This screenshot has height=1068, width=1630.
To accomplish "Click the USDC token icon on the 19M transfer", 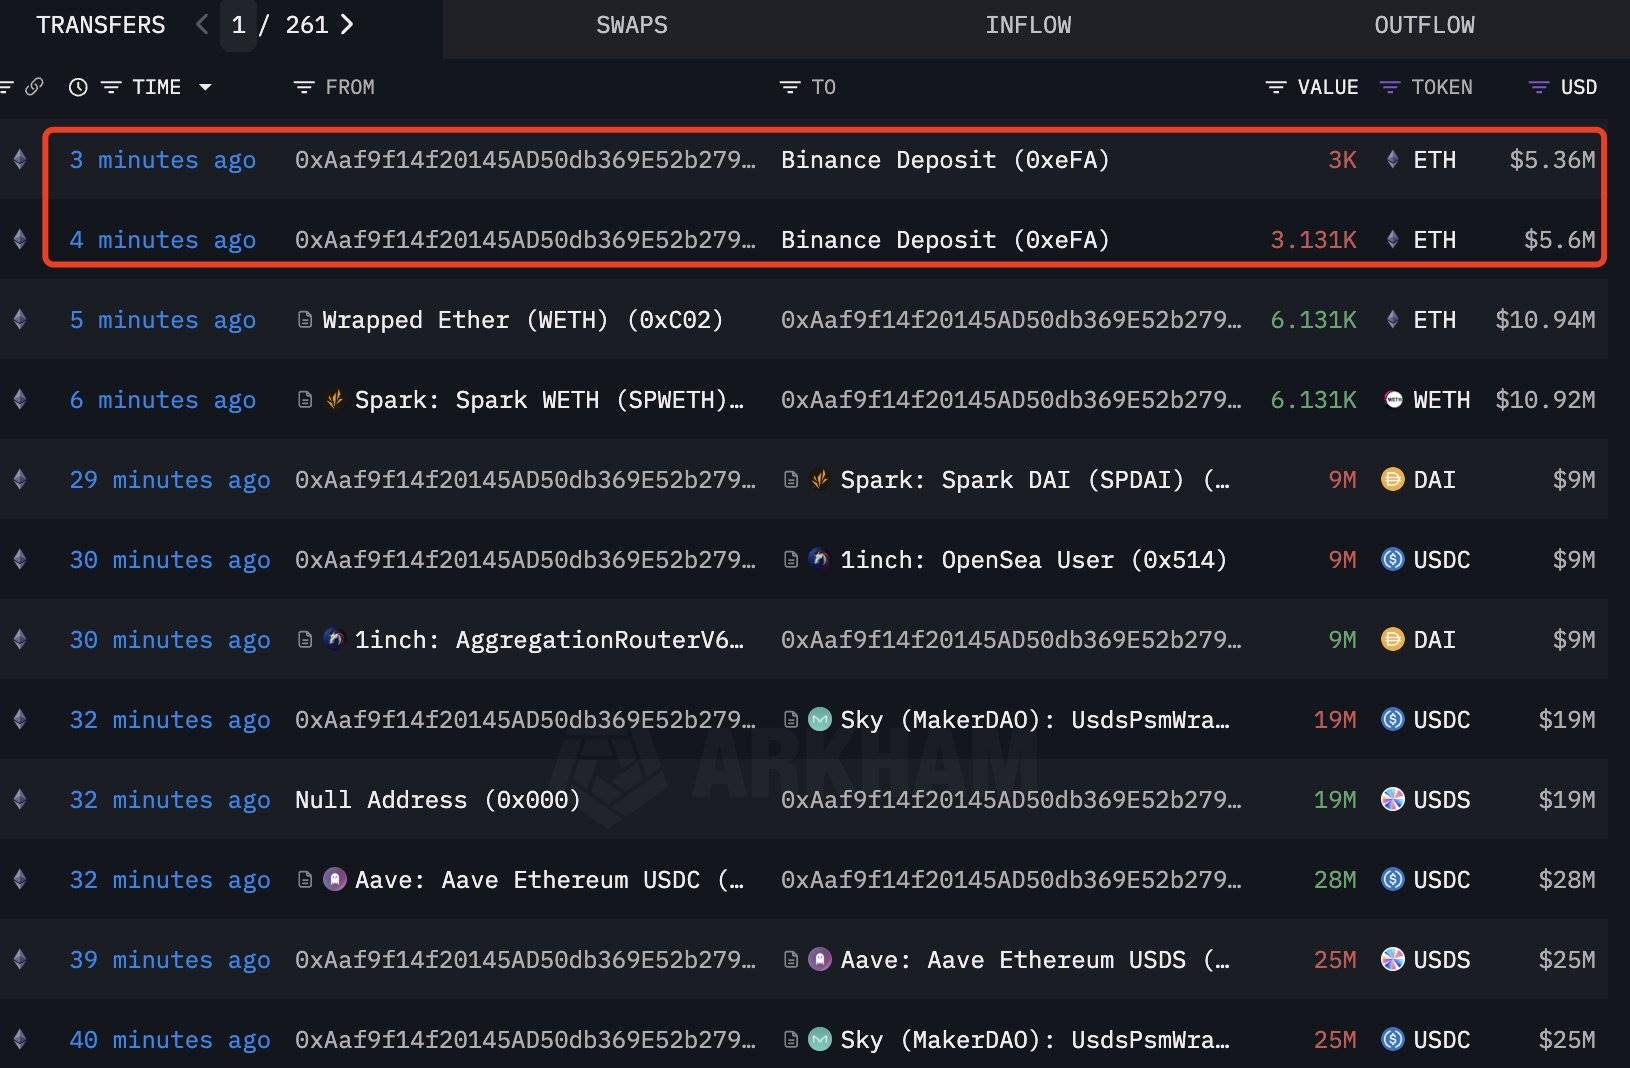I will pos(1392,719).
